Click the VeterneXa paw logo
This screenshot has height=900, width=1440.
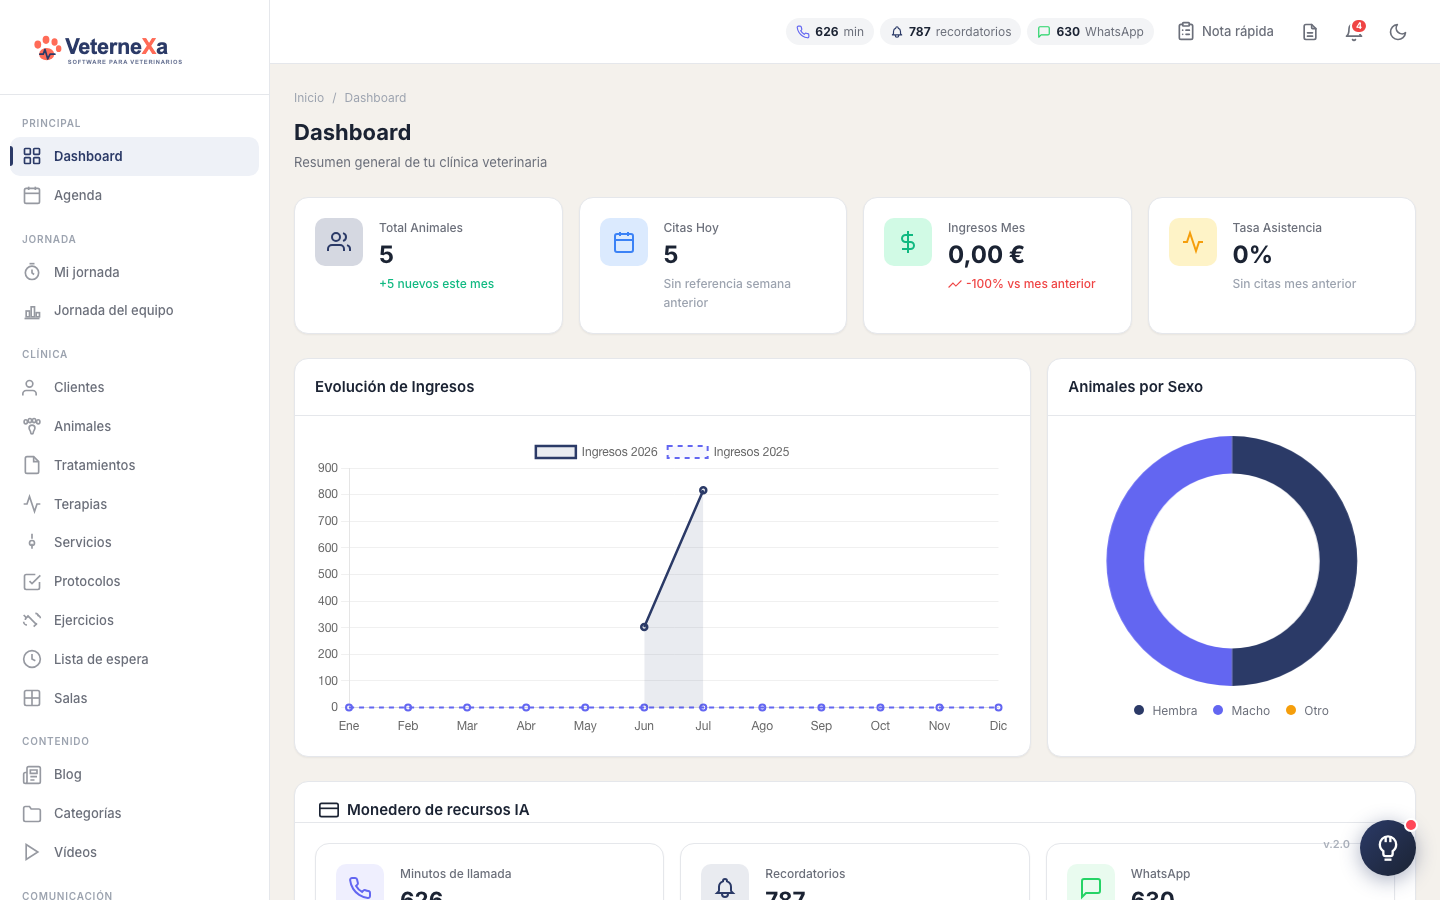(x=108, y=48)
